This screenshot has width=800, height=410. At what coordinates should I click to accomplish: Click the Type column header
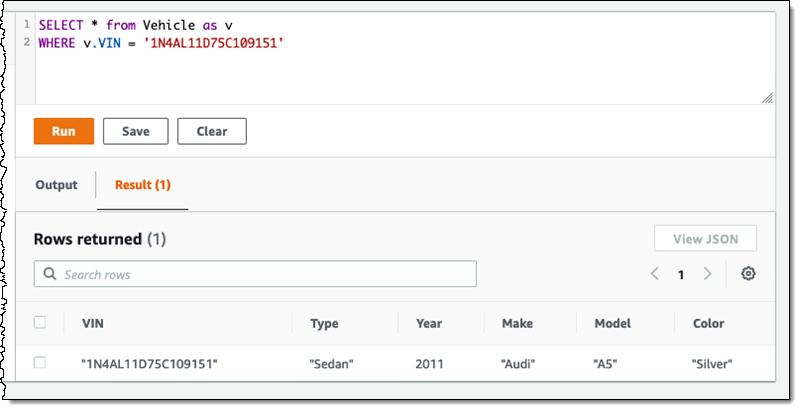[x=324, y=323]
